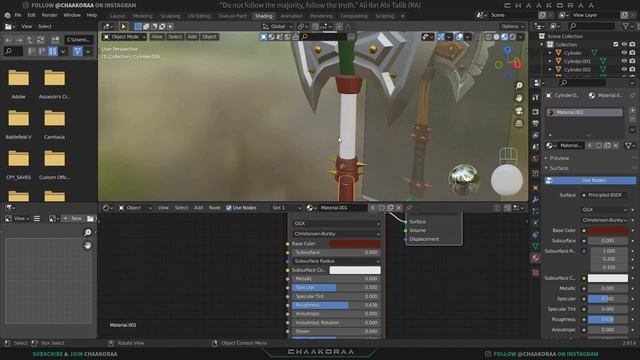The width and height of the screenshot is (640, 360).
Task: Click Principled BSDF surface shader button
Action: coord(605,195)
